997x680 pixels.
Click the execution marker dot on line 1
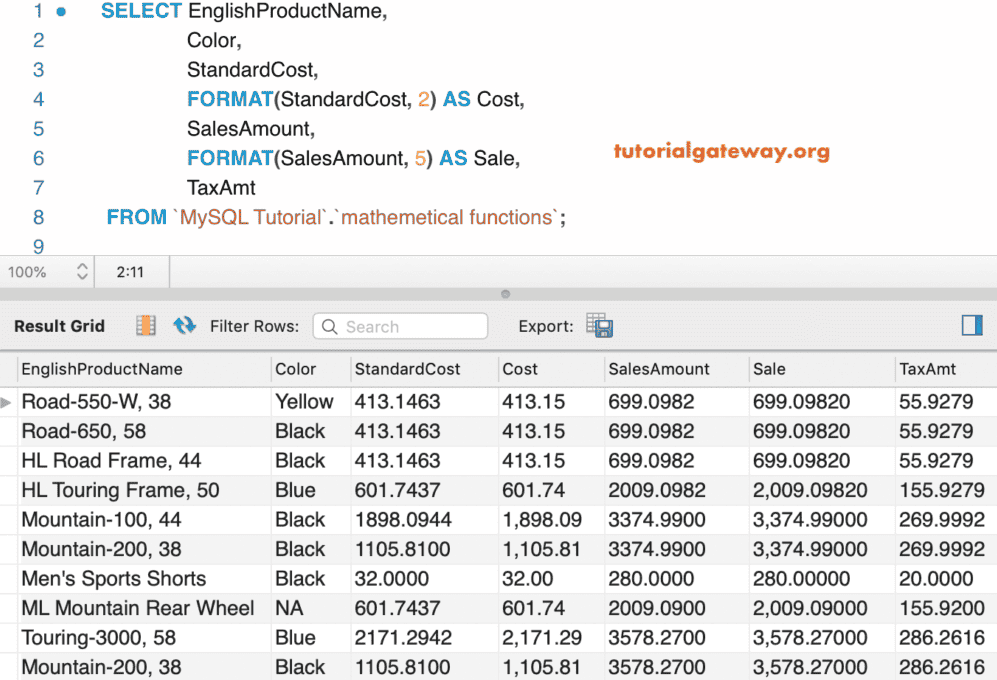(62, 12)
